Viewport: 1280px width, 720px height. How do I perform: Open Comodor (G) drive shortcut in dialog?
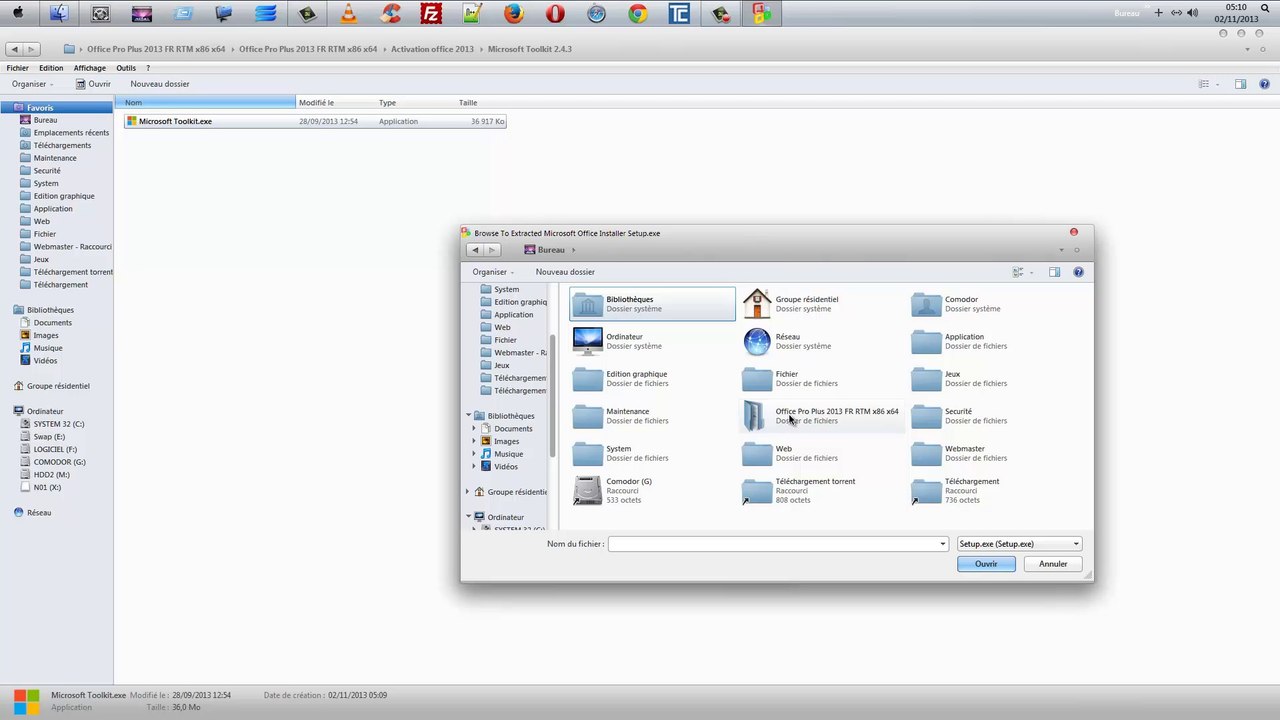[652, 490]
